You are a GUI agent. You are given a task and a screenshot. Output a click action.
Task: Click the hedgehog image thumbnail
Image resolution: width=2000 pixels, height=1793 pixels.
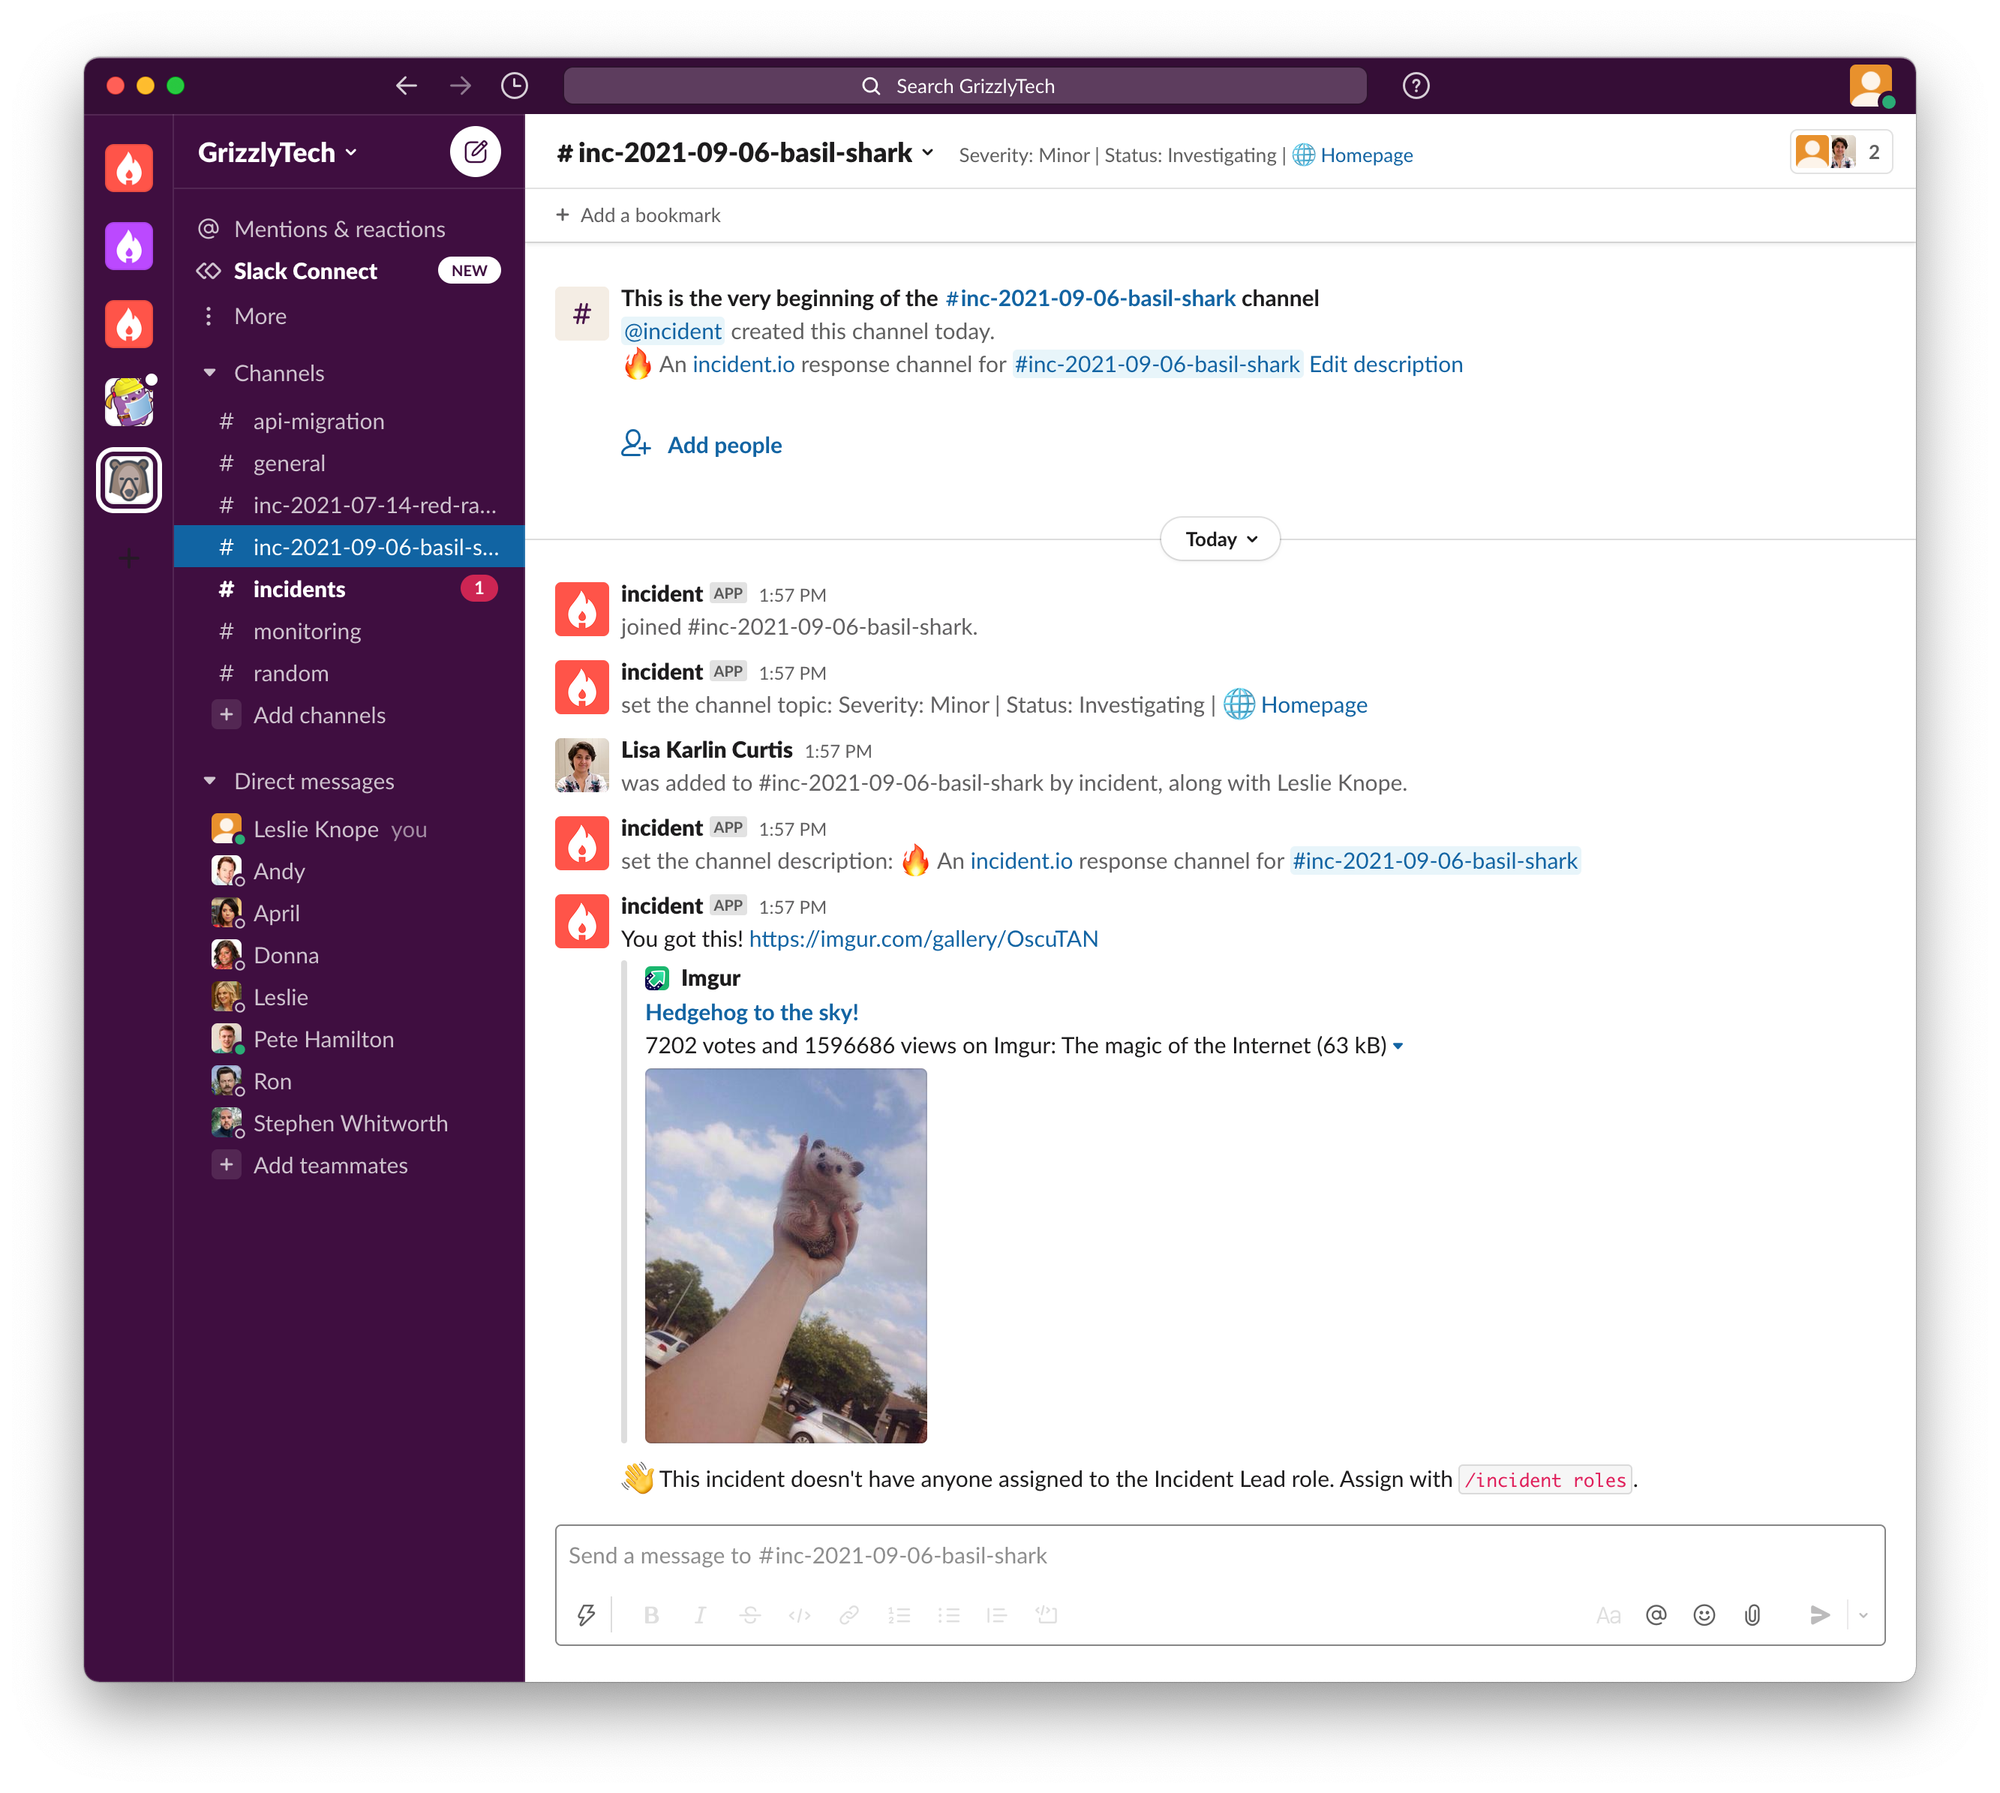point(785,1255)
